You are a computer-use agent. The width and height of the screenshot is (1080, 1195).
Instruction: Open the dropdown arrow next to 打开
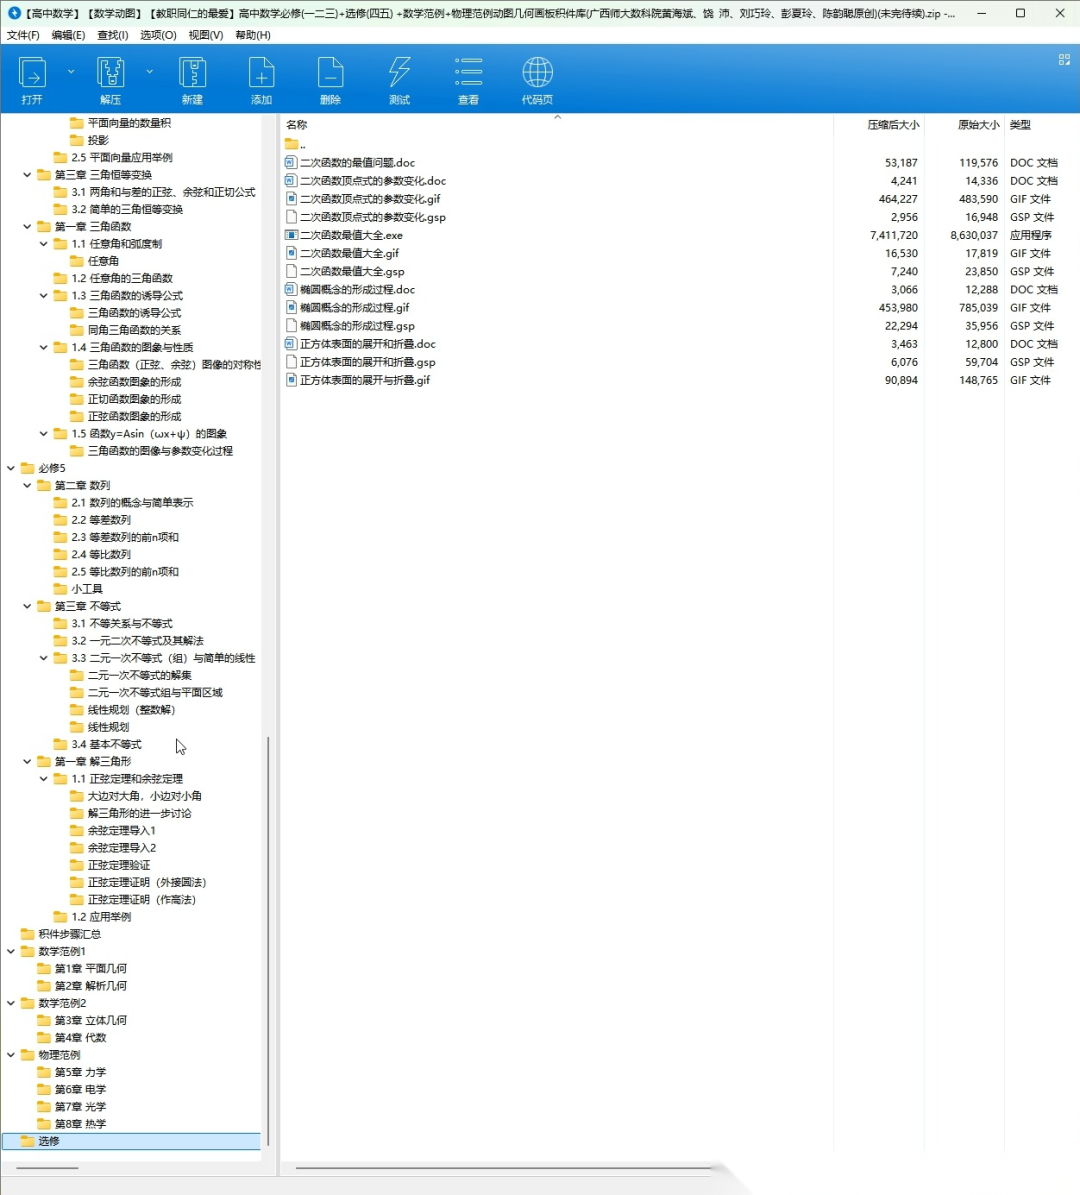[x=71, y=72]
